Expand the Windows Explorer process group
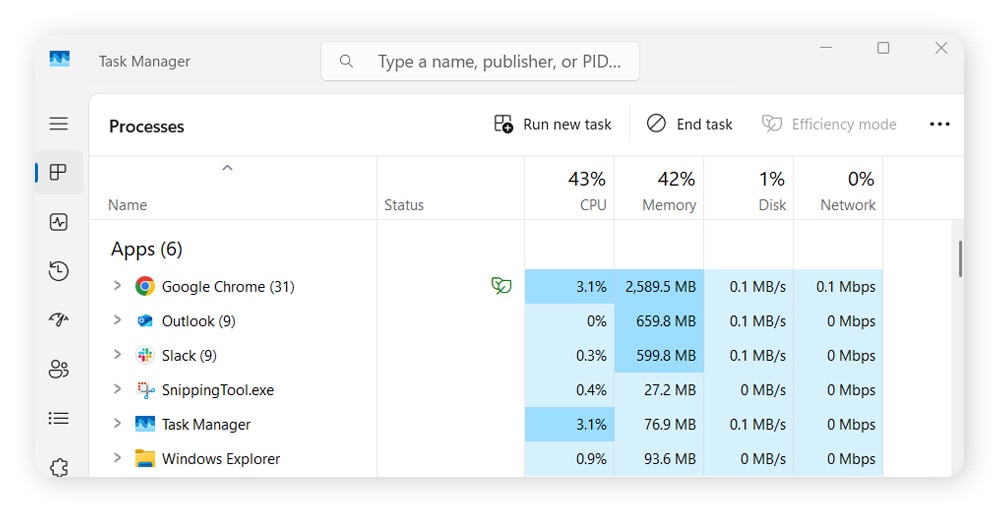1000x513 pixels. point(117,458)
